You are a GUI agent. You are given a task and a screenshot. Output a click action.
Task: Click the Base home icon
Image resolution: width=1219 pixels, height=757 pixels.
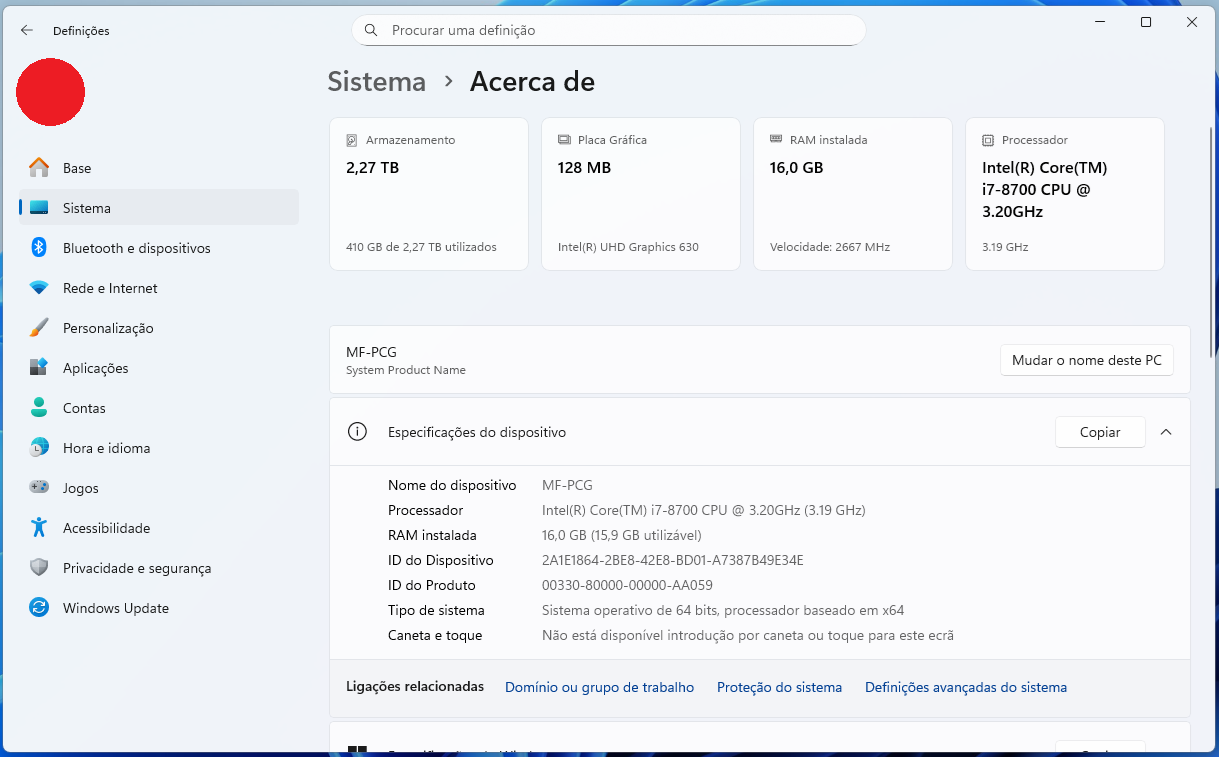click(x=39, y=168)
